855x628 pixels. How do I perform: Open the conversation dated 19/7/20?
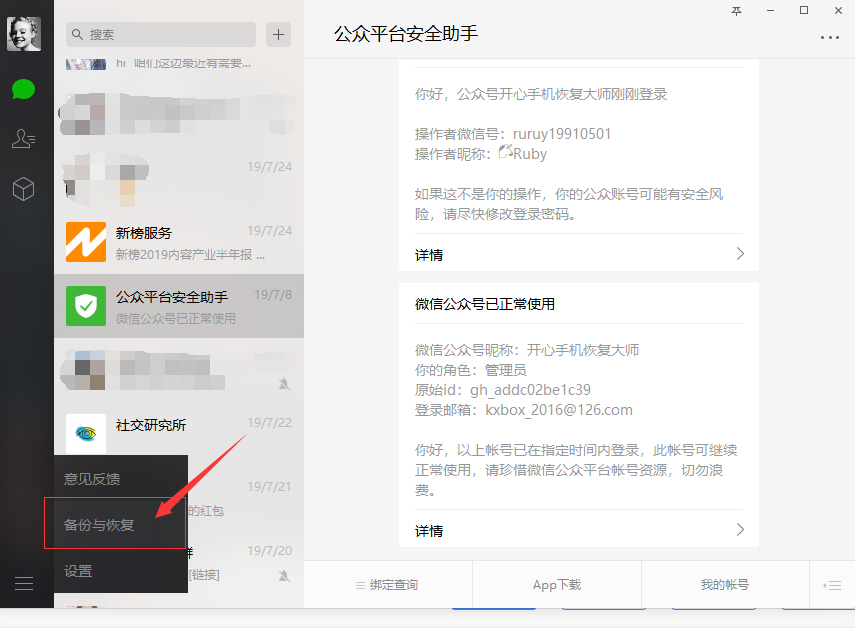click(245, 561)
